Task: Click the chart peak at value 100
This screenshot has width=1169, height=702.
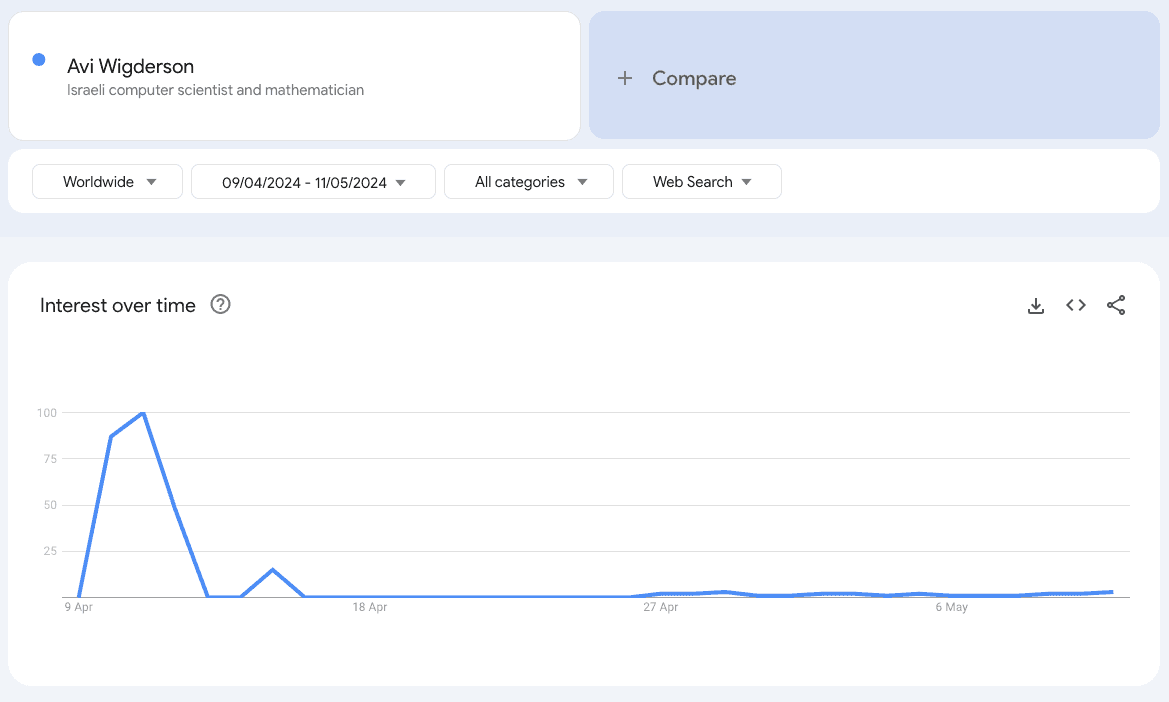Action: click(143, 412)
